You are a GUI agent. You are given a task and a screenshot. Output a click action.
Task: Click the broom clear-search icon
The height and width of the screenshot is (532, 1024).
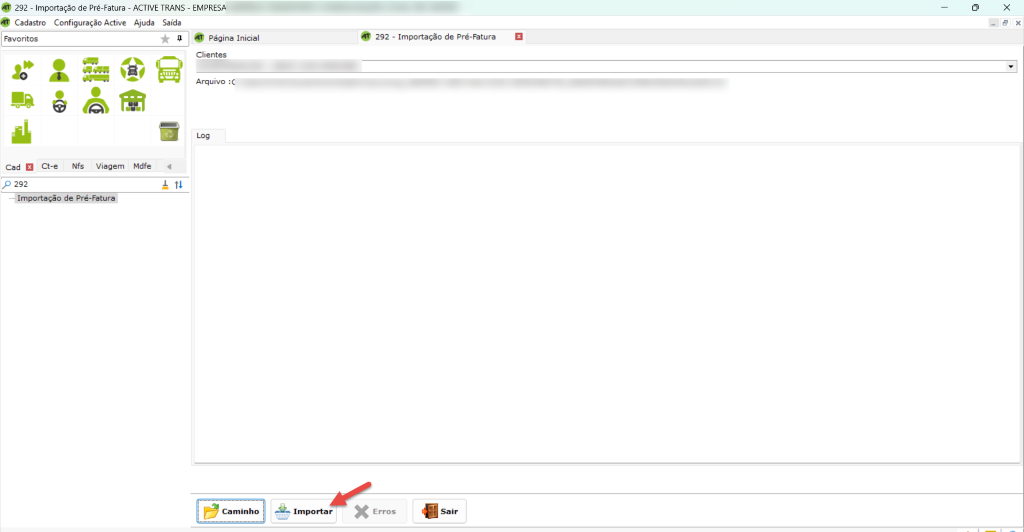(165, 185)
